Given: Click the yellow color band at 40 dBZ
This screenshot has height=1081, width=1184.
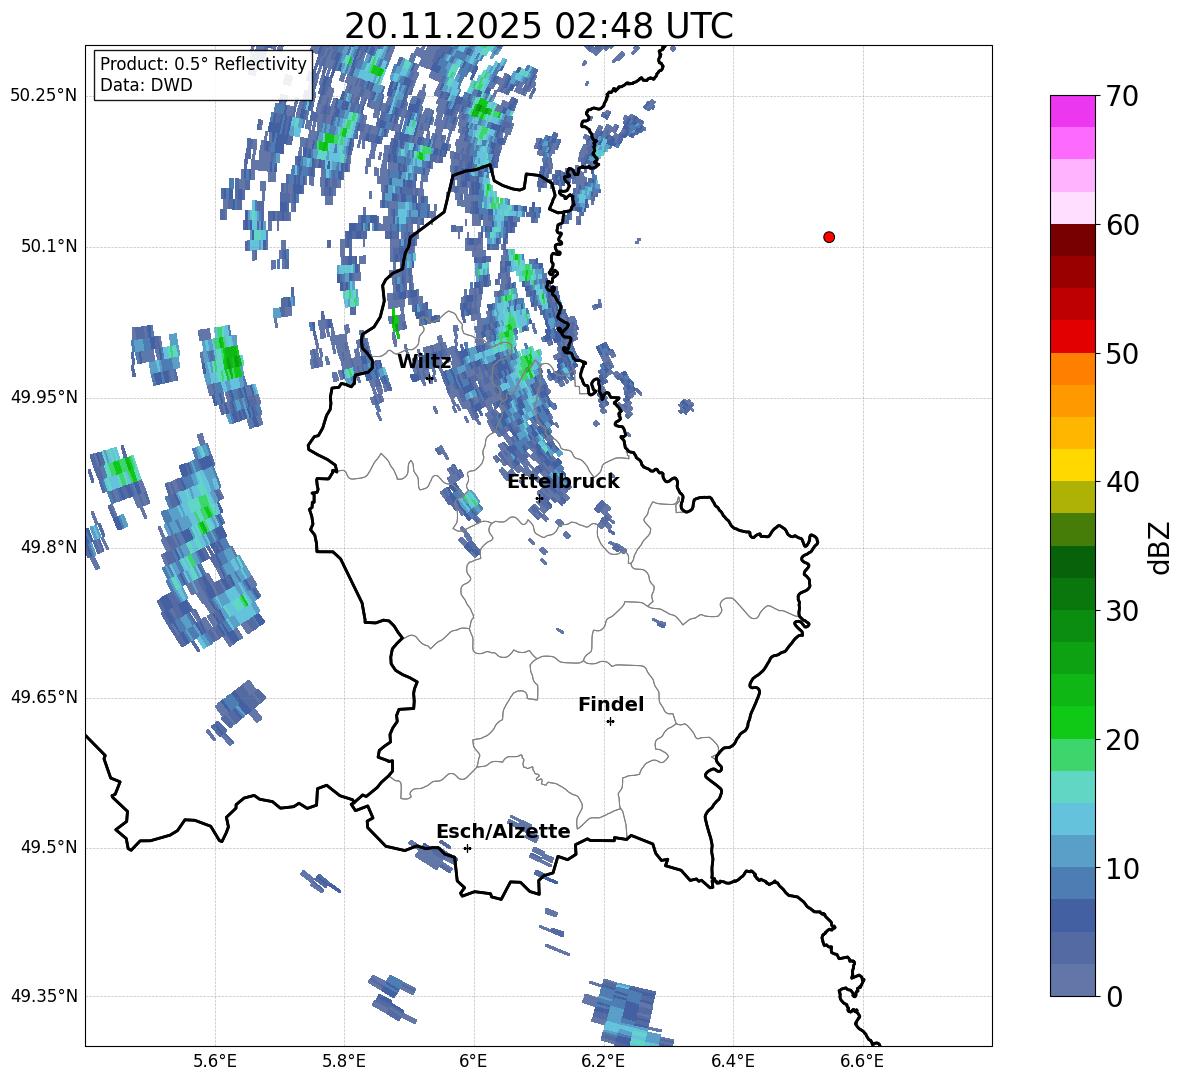Looking at the screenshot, I should (x=1073, y=465).
